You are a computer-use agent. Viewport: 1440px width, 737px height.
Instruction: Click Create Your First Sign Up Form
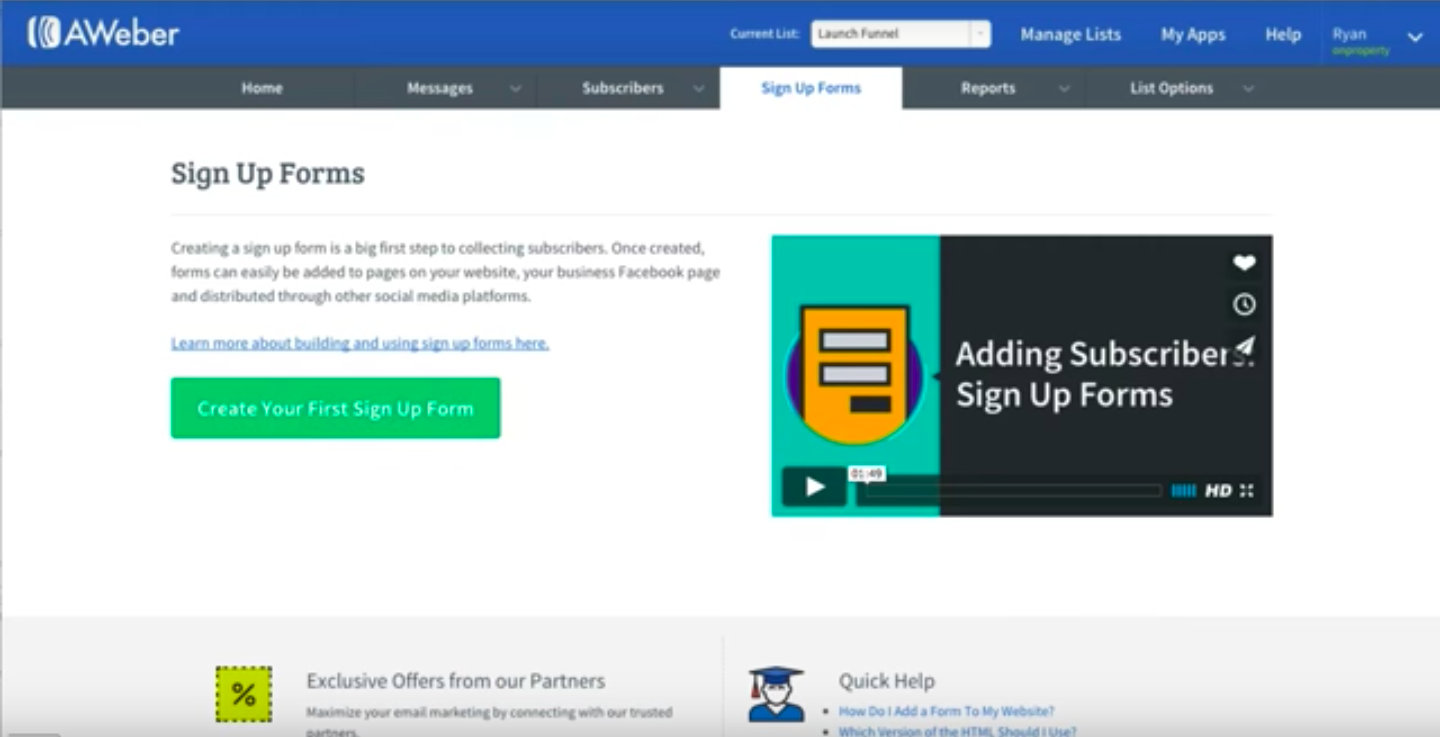336,408
